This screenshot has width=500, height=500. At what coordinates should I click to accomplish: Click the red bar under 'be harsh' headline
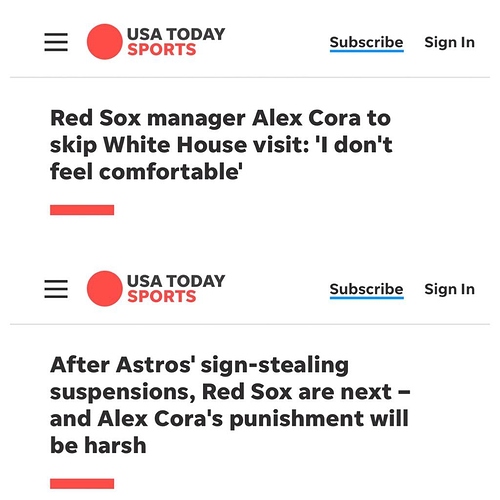click(x=82, y=483)
